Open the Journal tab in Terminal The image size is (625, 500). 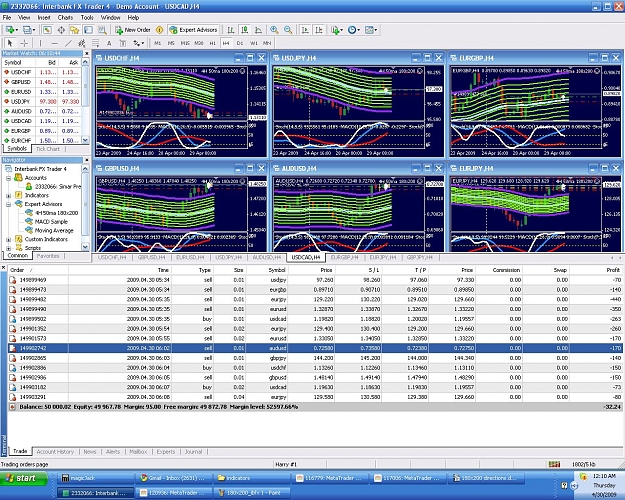click(193, 452)
